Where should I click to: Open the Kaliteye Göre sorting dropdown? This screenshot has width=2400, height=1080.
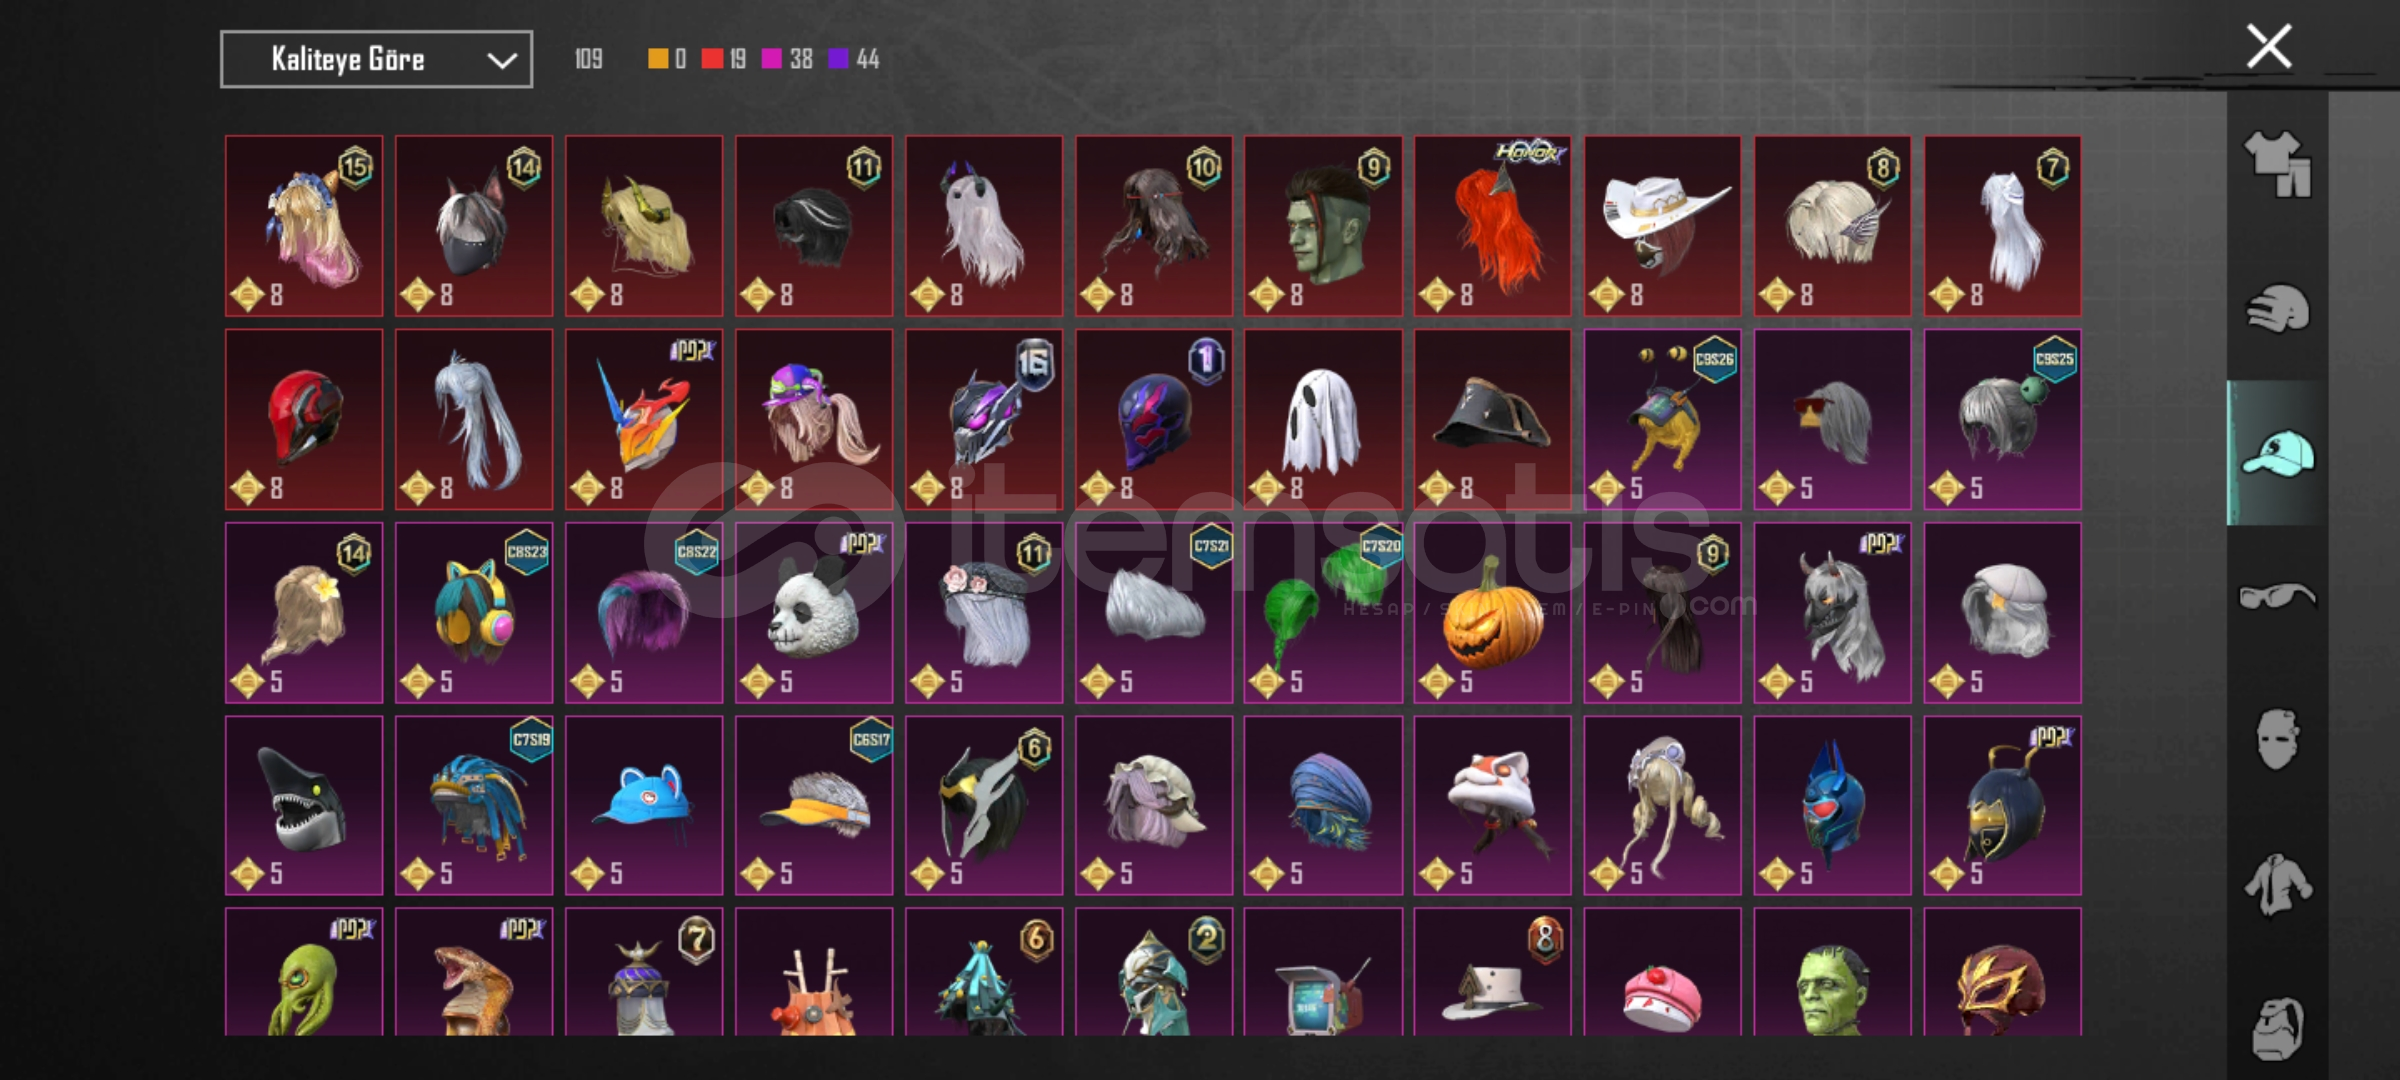pyautogui.click(x=376, y=59)
